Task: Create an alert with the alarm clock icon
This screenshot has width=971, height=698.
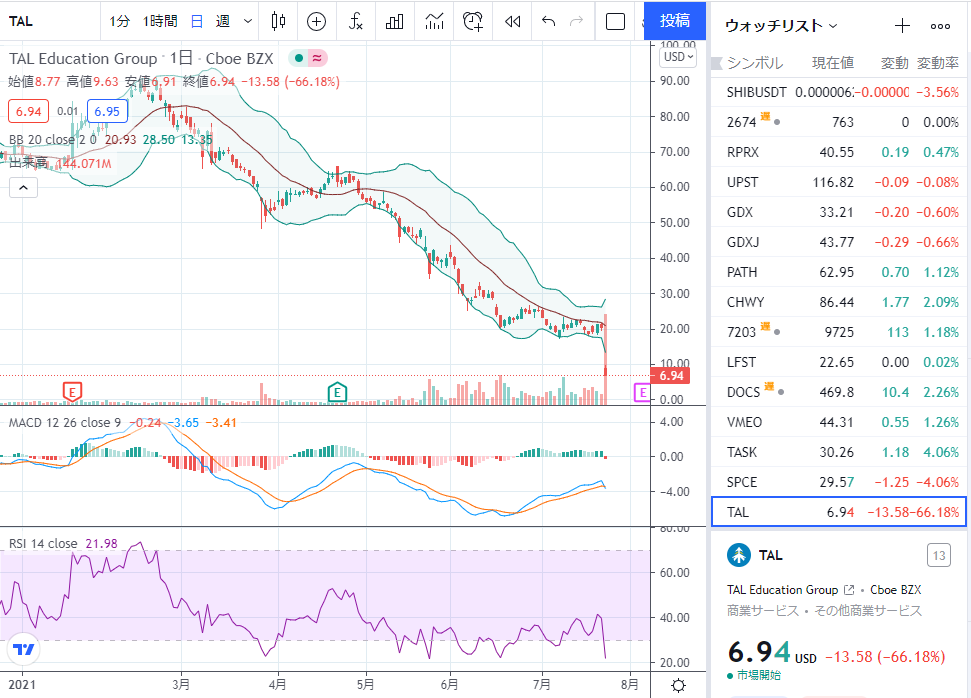Action: click(x=473, y=22)
